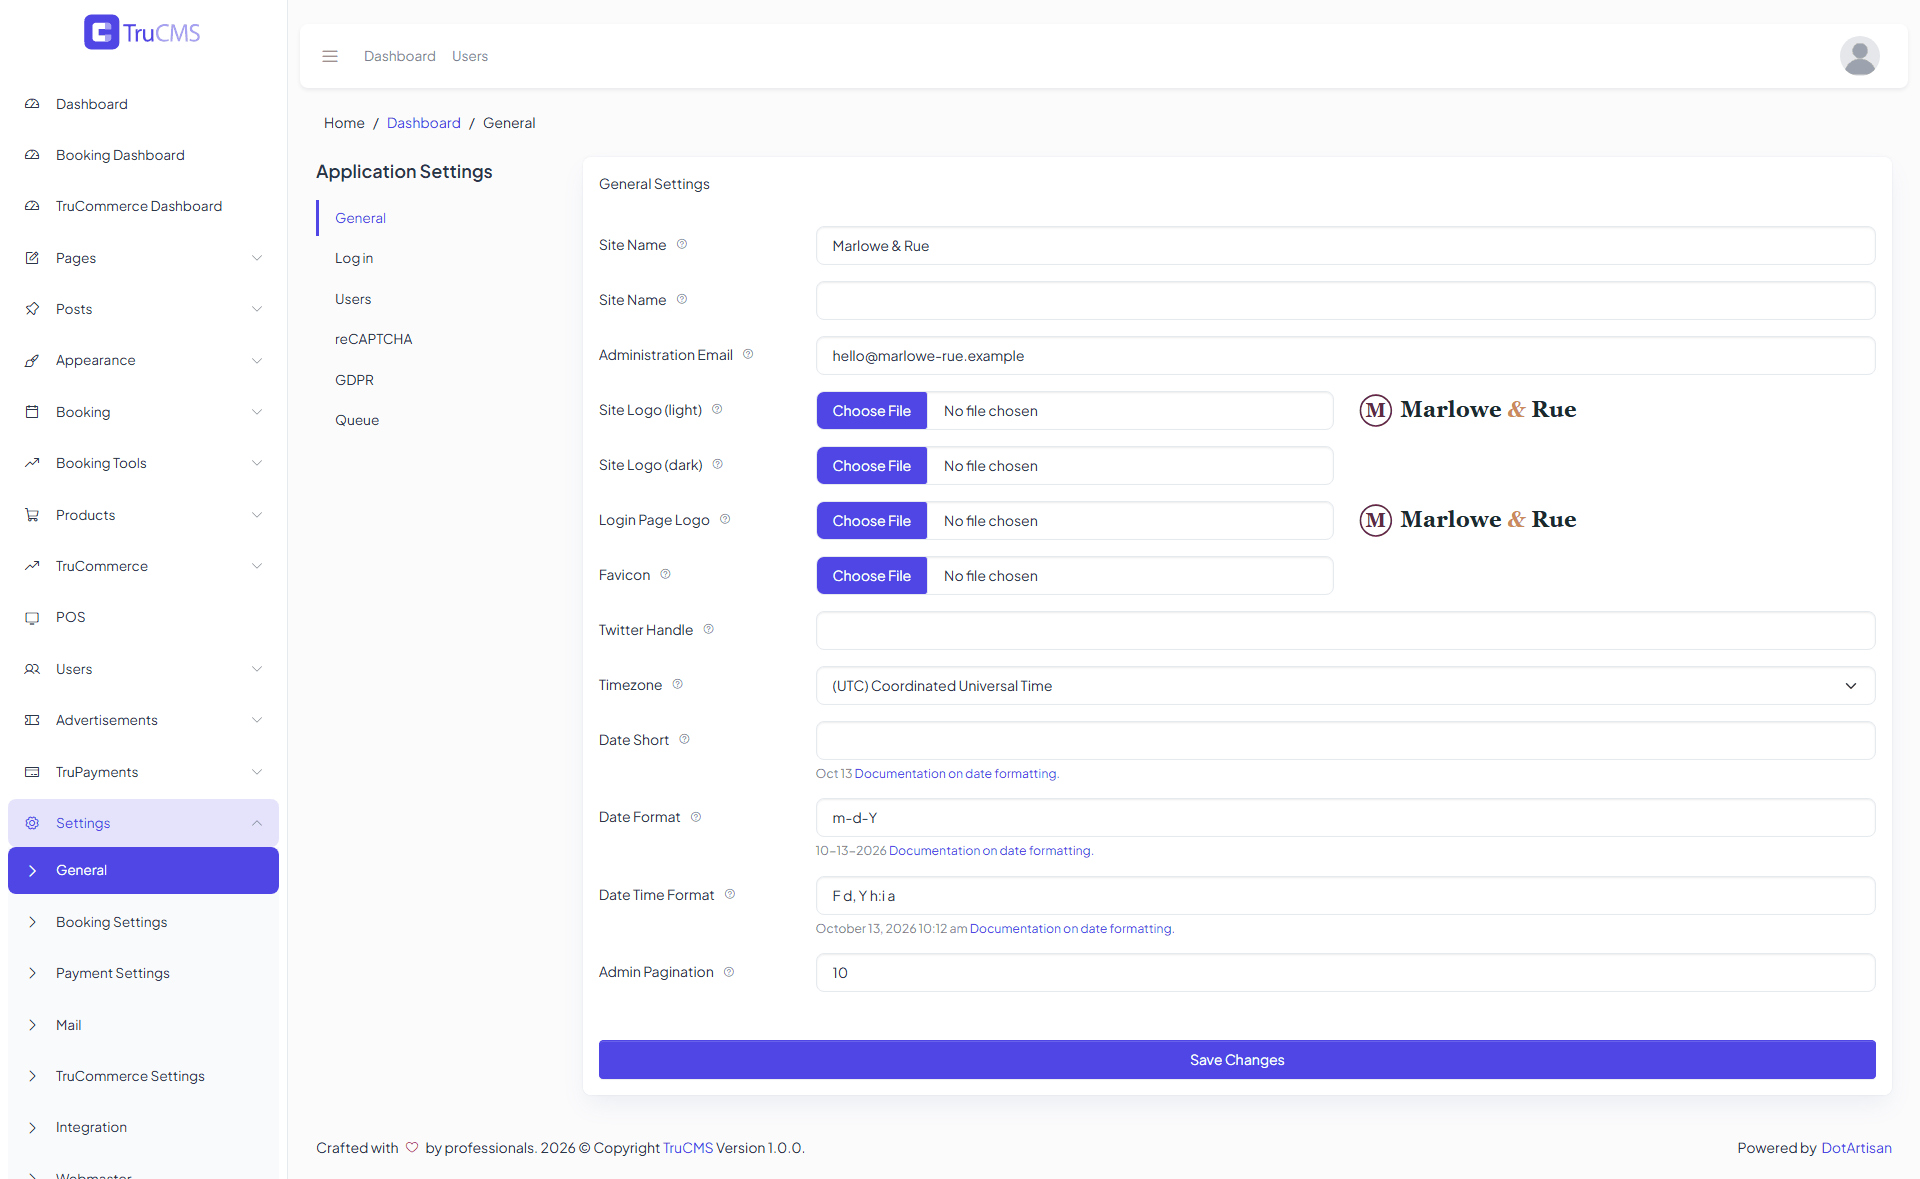Click the Booking Tools chart icon
The image size is (1920, 1179).
(x=32, y=463)
